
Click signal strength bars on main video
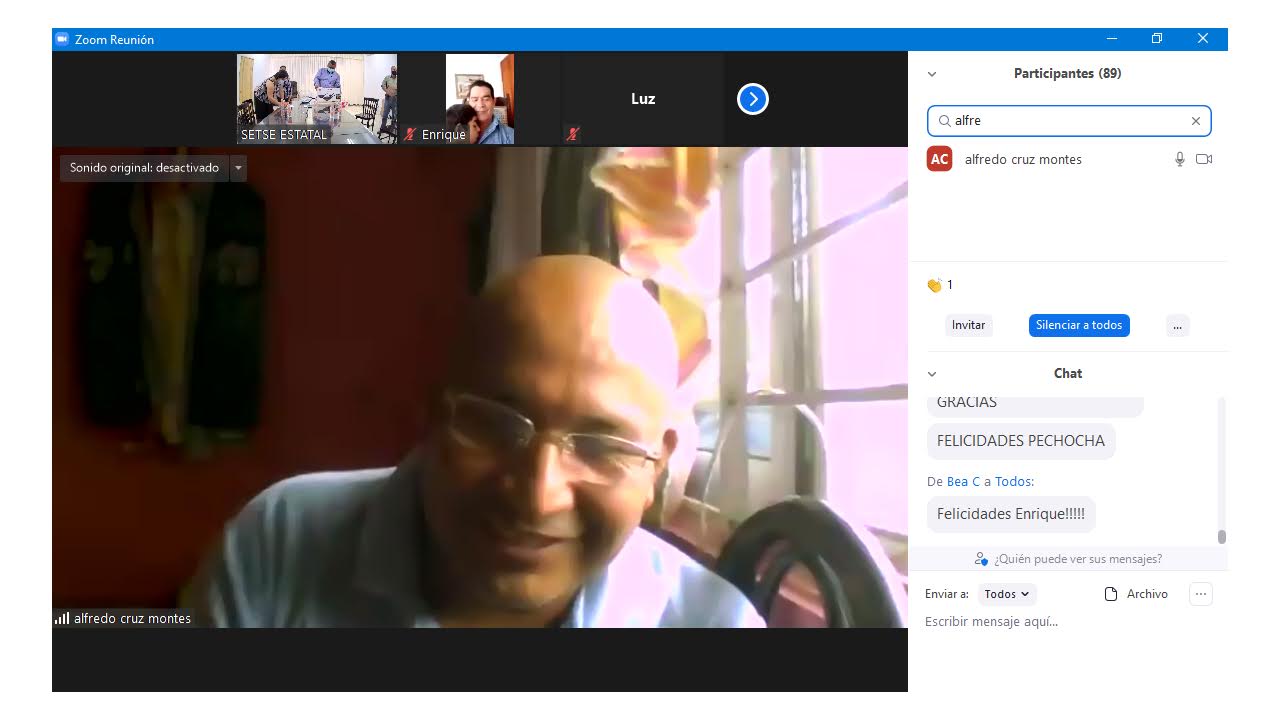(x=62, y=618)
